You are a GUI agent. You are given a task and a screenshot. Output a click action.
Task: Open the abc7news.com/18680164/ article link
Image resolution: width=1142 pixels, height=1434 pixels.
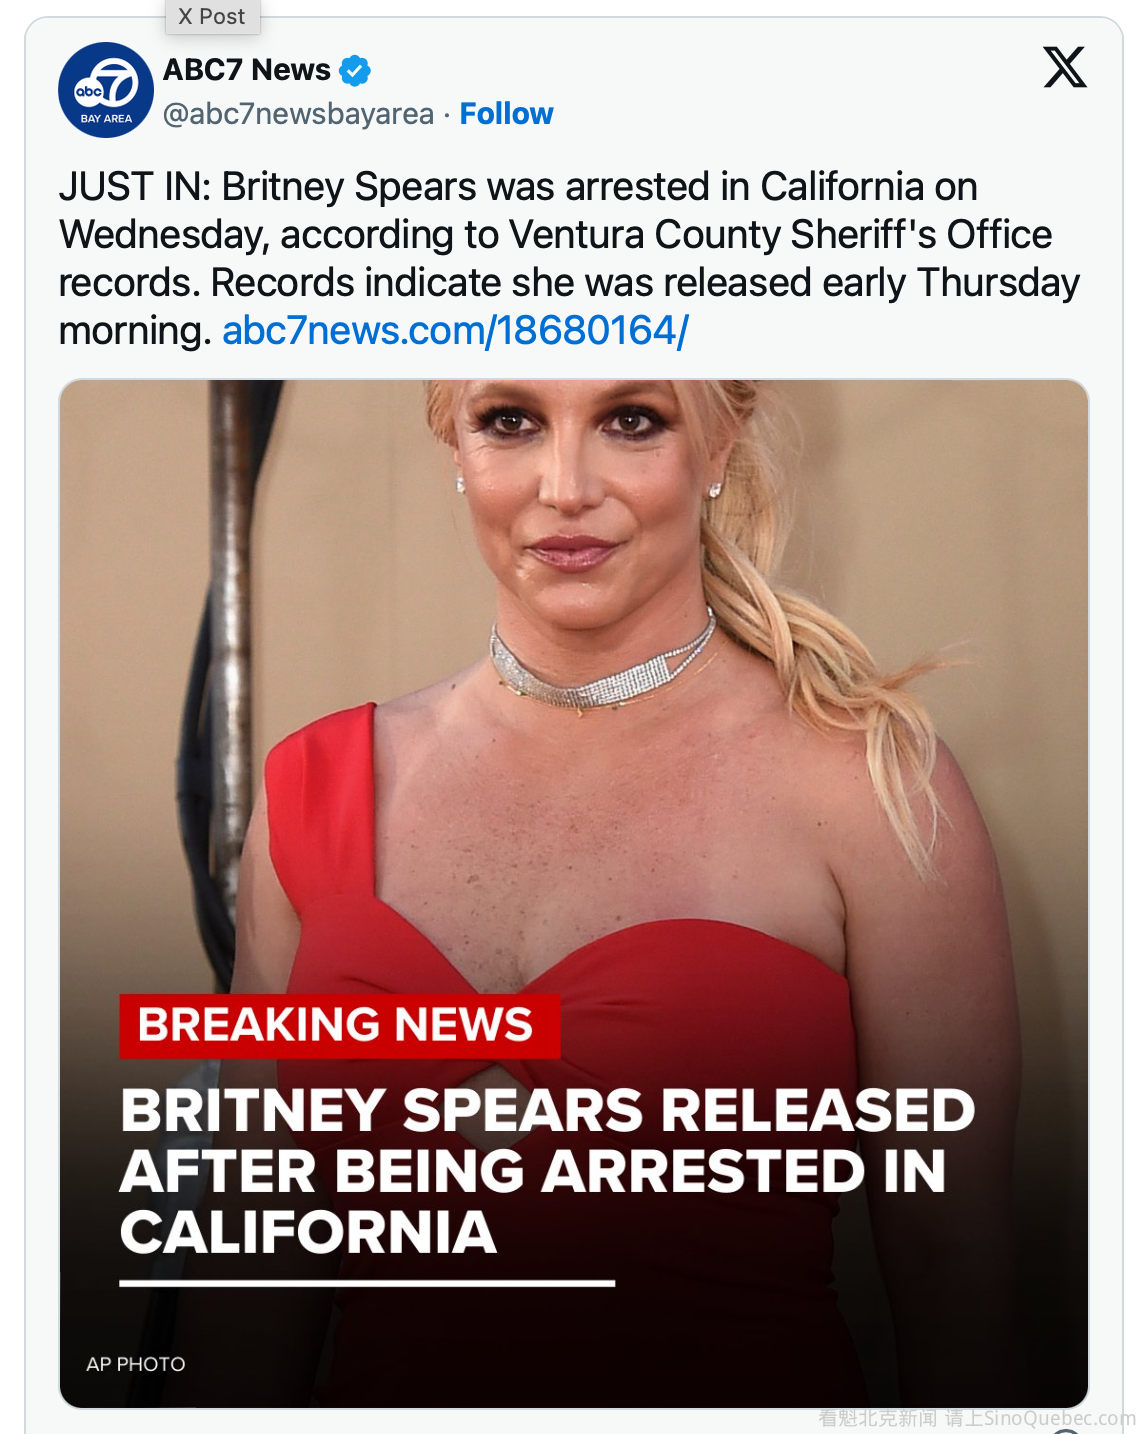coord(455,331)
